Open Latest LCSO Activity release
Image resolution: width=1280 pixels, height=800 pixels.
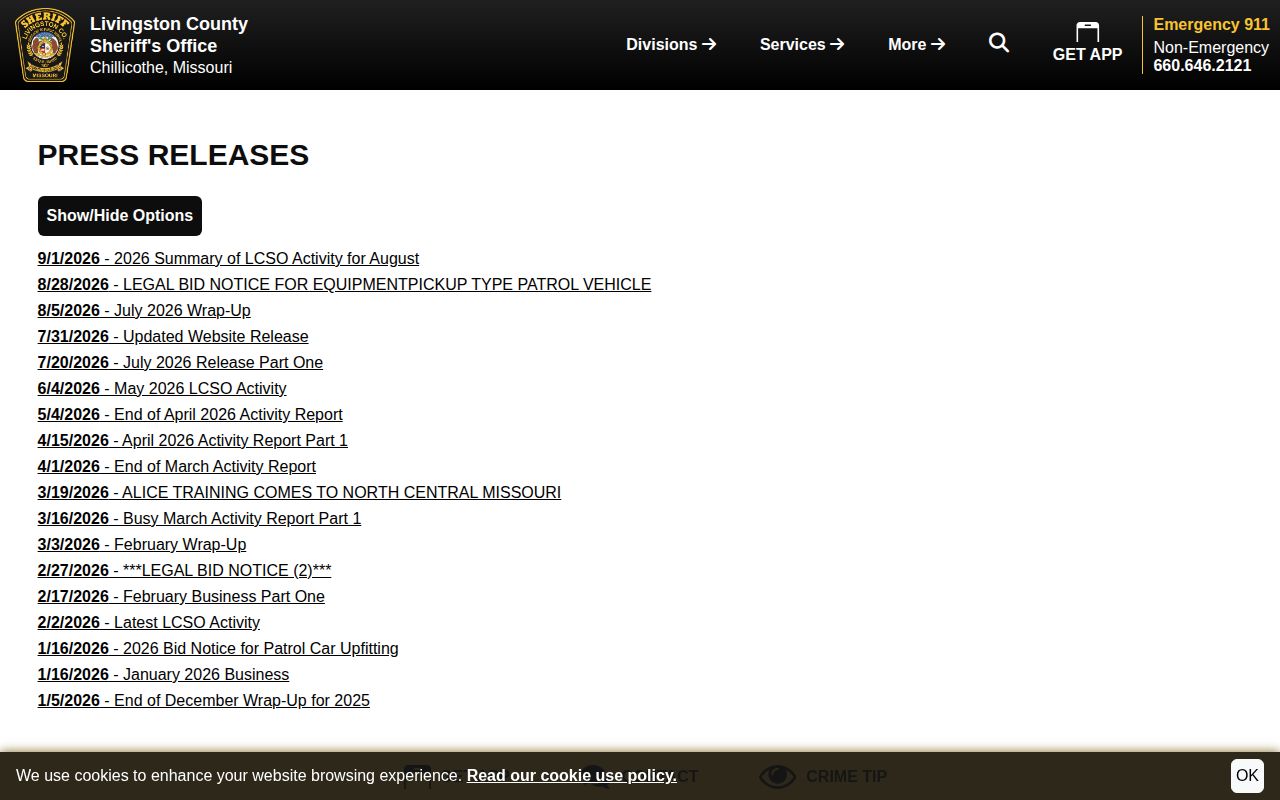149,622
